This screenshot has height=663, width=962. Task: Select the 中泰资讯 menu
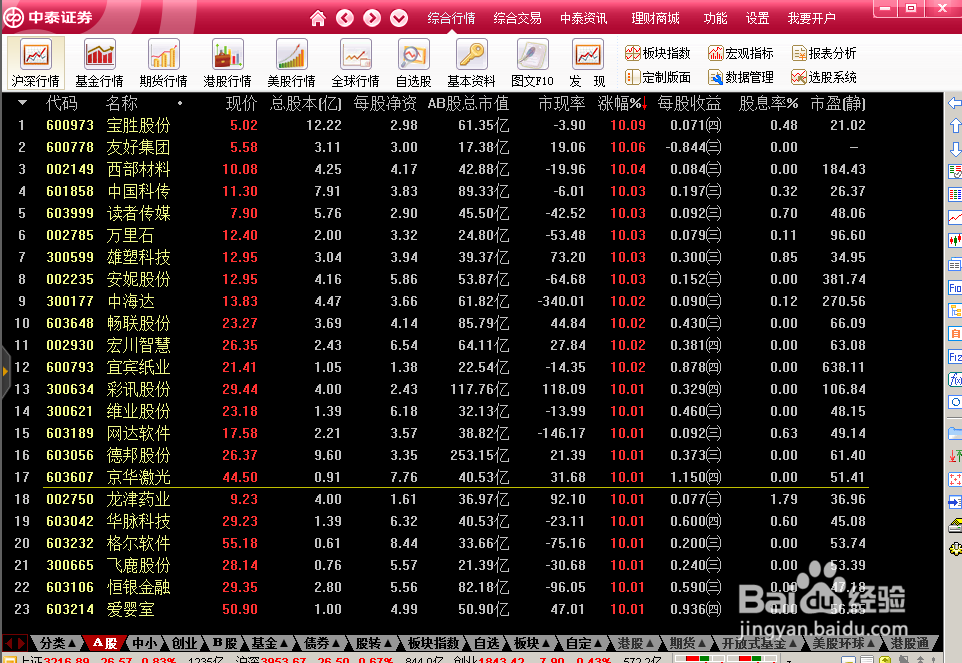click(583, 18)
